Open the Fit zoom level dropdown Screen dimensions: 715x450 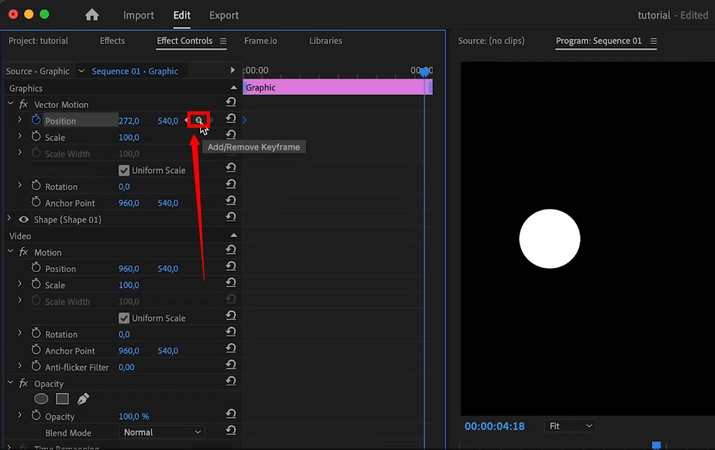tap(569, 426)
